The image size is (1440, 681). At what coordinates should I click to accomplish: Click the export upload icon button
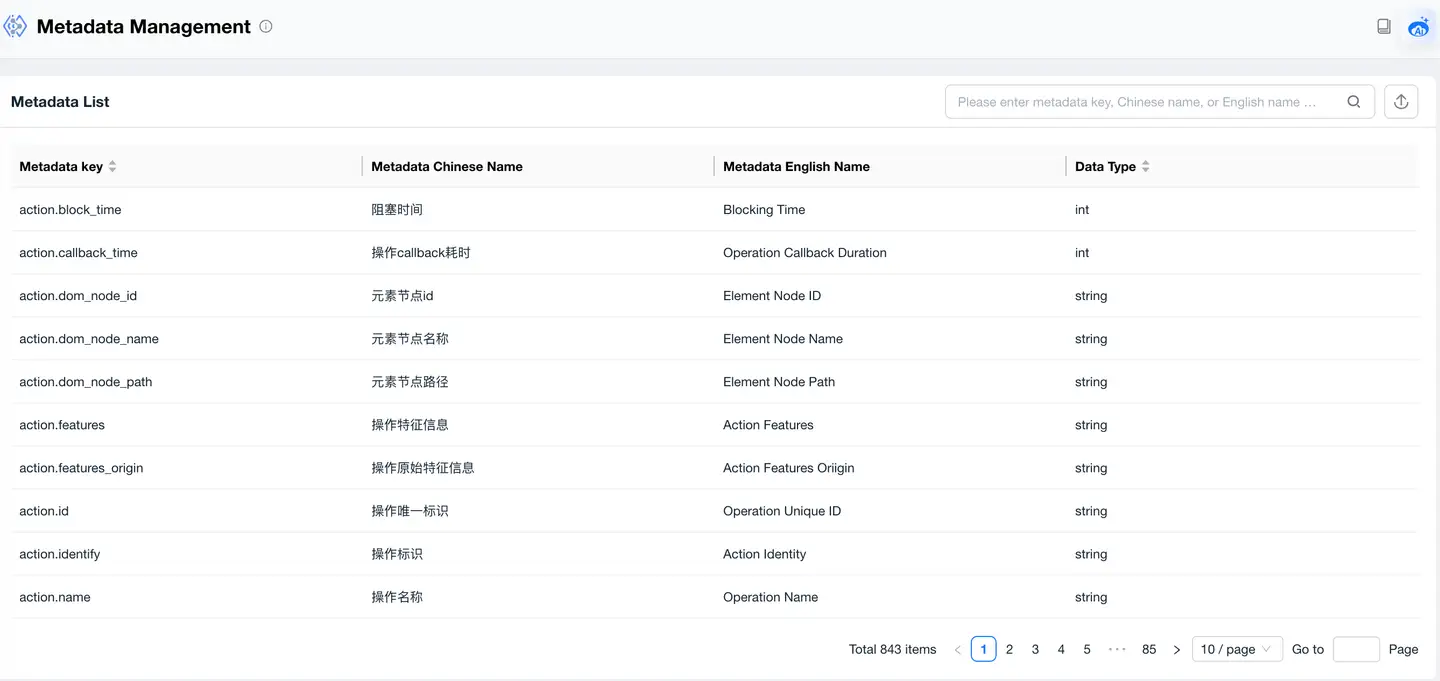click(1401, 102)
